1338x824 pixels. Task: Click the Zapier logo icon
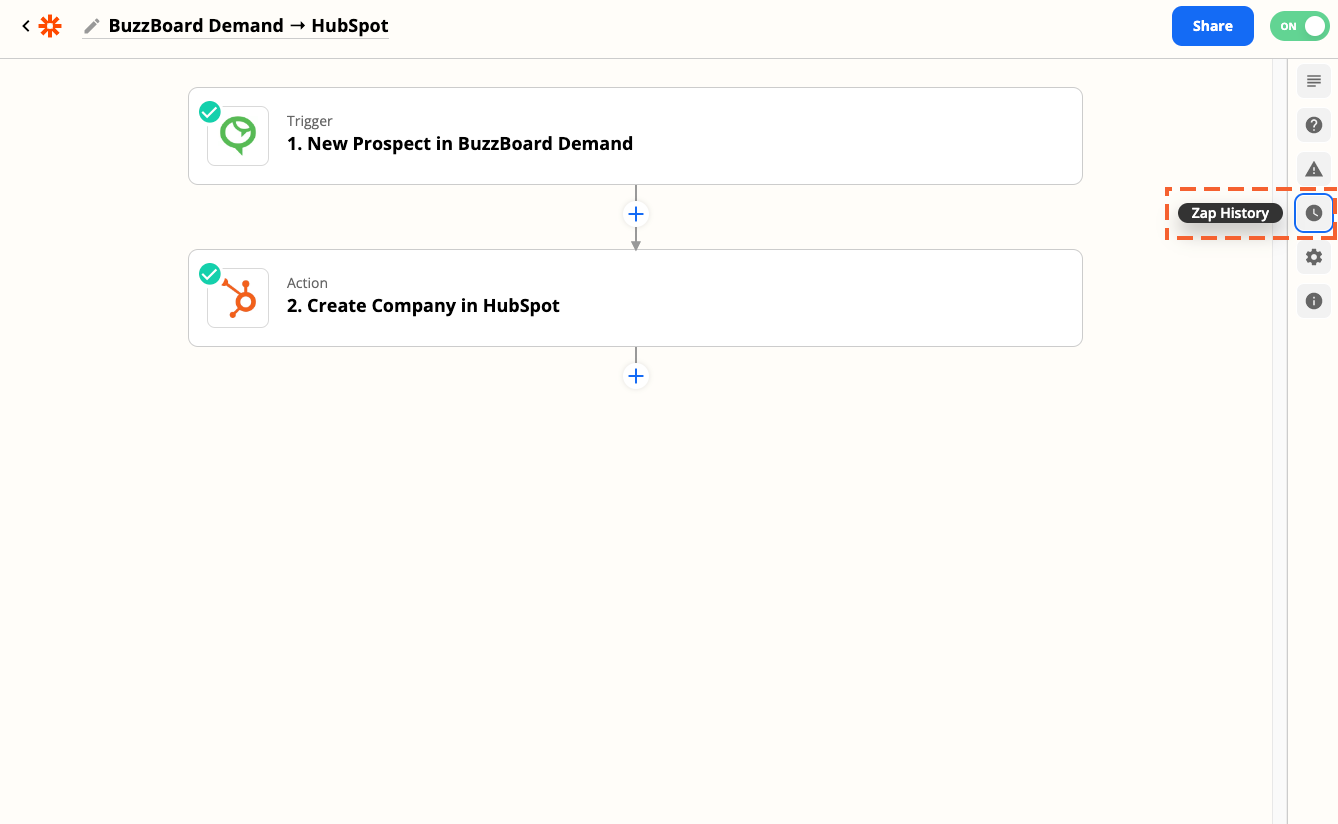[50, 26]
